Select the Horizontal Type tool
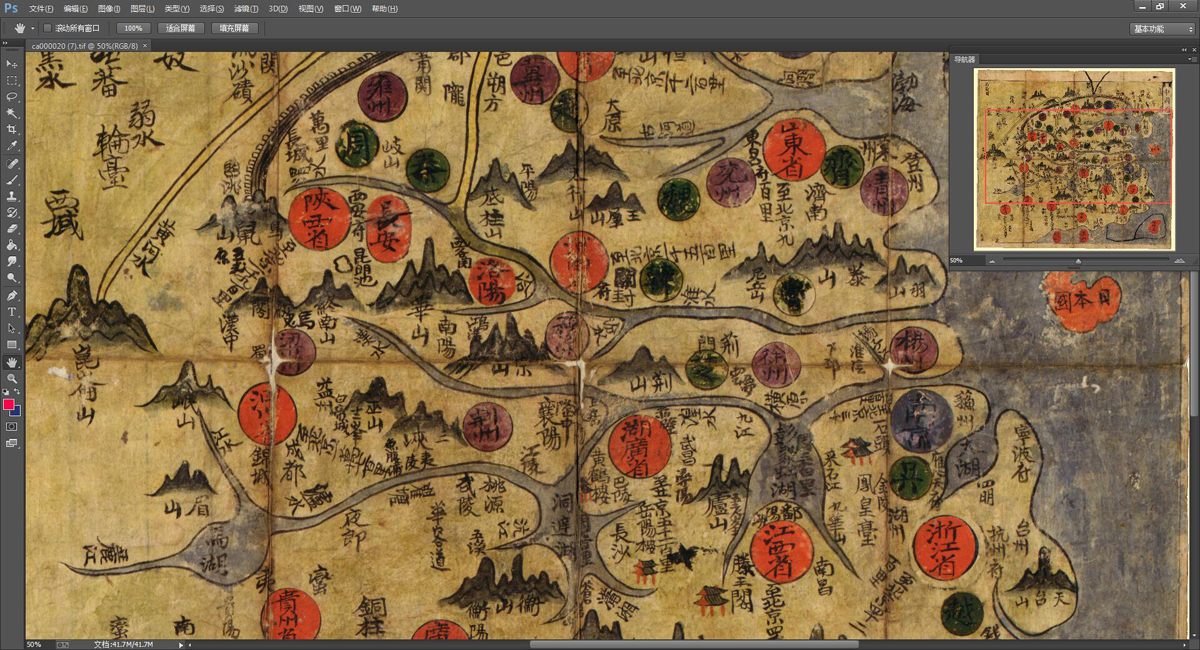The width and height of the screenshot is (1200, 650). [x=12, y=312]
